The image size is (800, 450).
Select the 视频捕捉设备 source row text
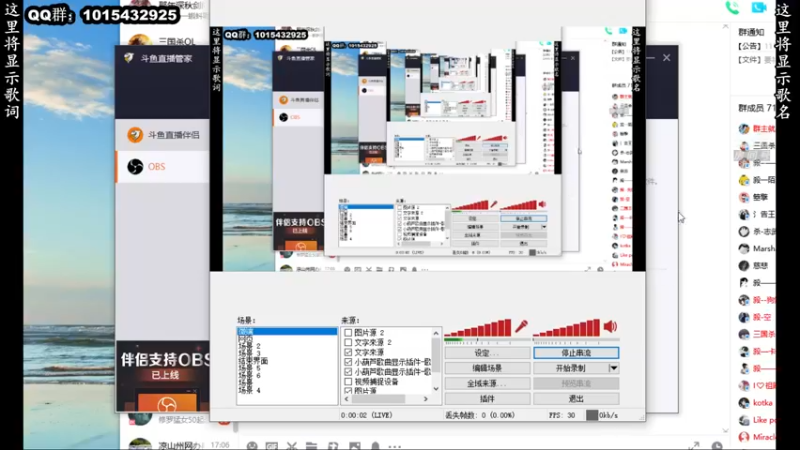pyautogui.click(x=376, y=381)
